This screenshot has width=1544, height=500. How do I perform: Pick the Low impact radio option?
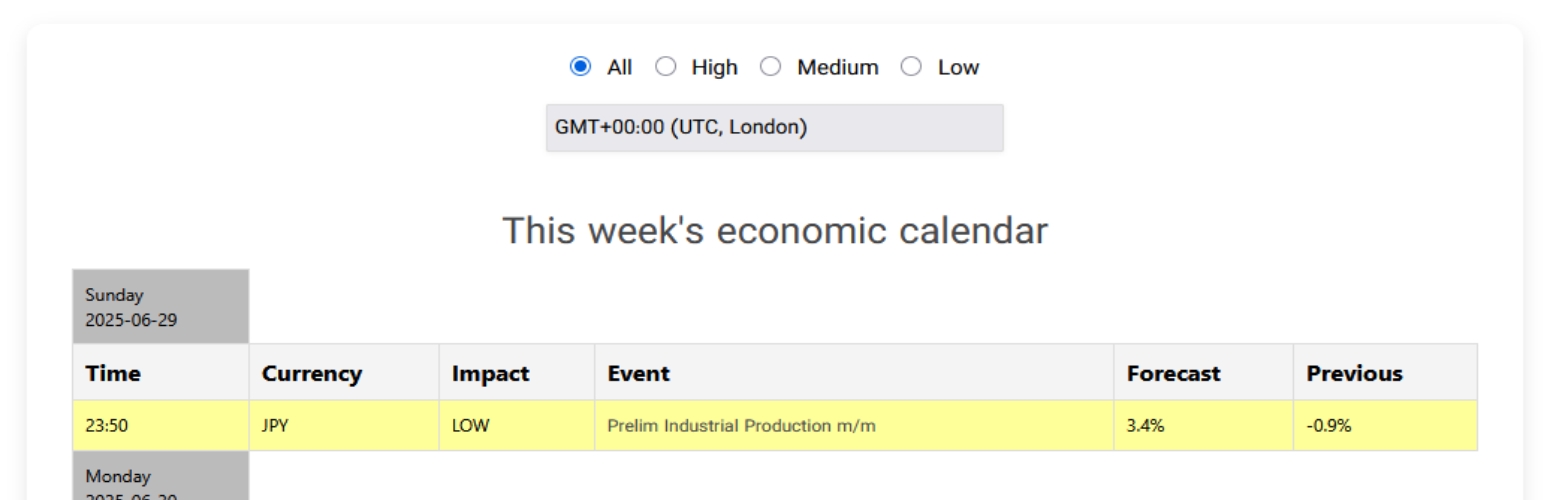coord(911,67)
